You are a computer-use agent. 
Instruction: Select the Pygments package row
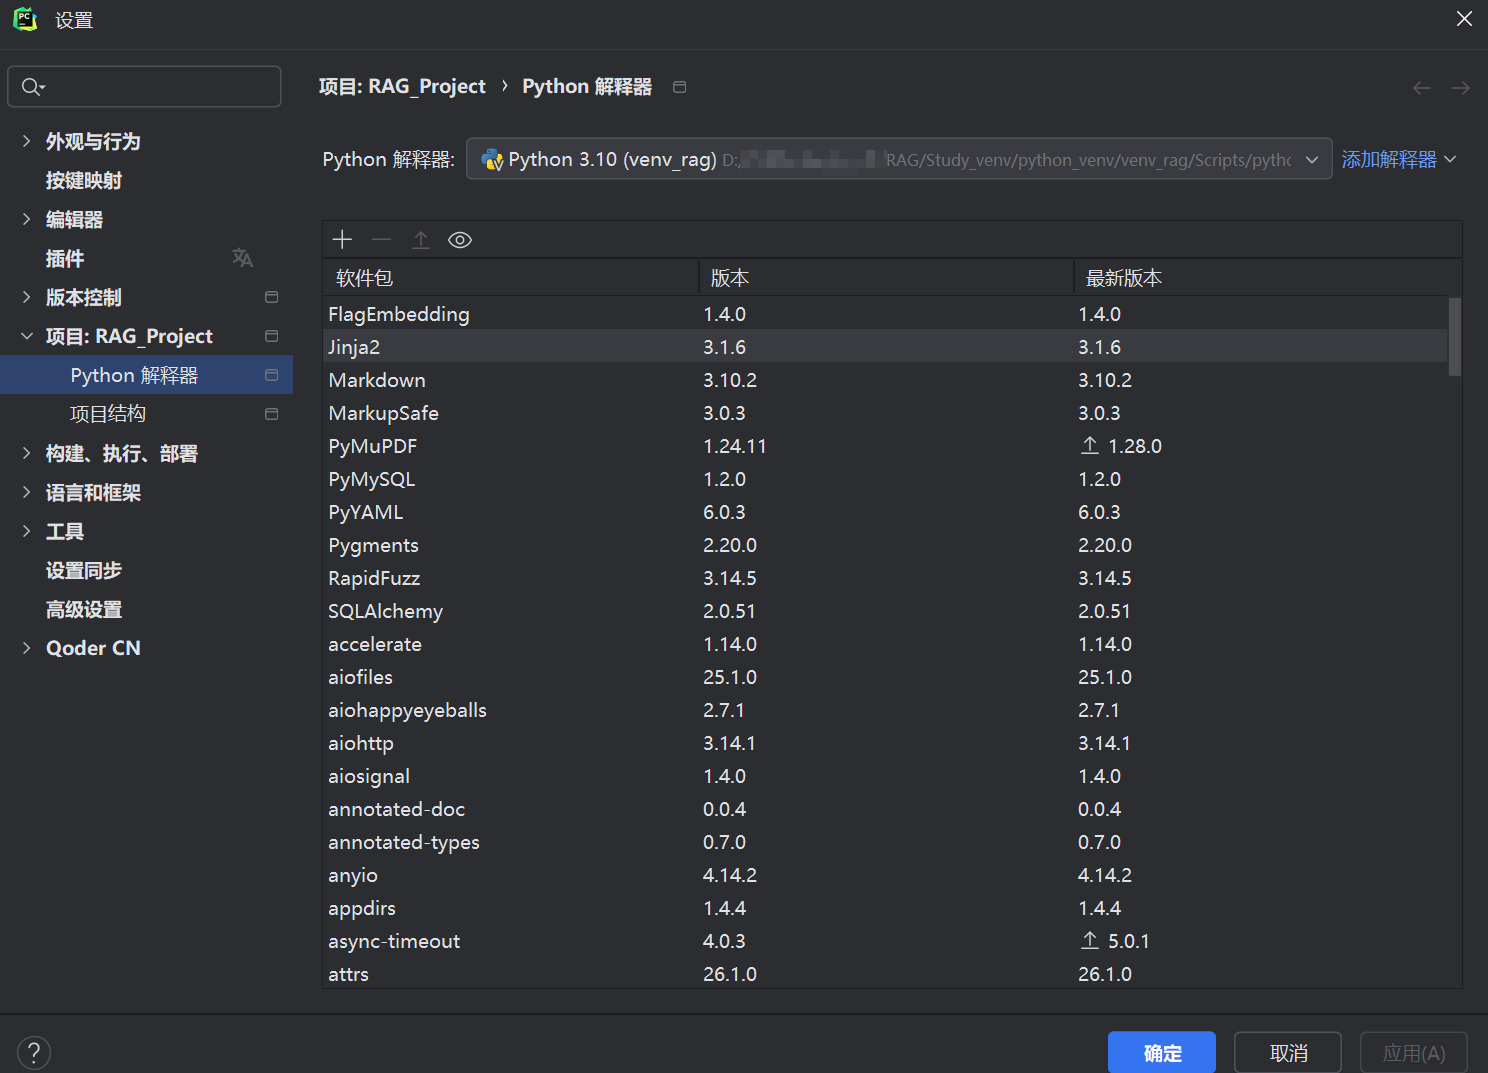point(885,545)
